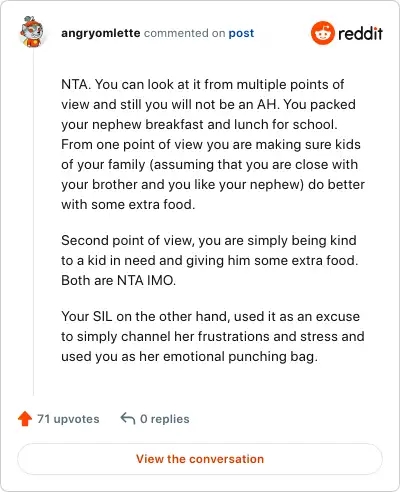Click the paragraph starting "NTA. You can look"

tap(213, 144)
